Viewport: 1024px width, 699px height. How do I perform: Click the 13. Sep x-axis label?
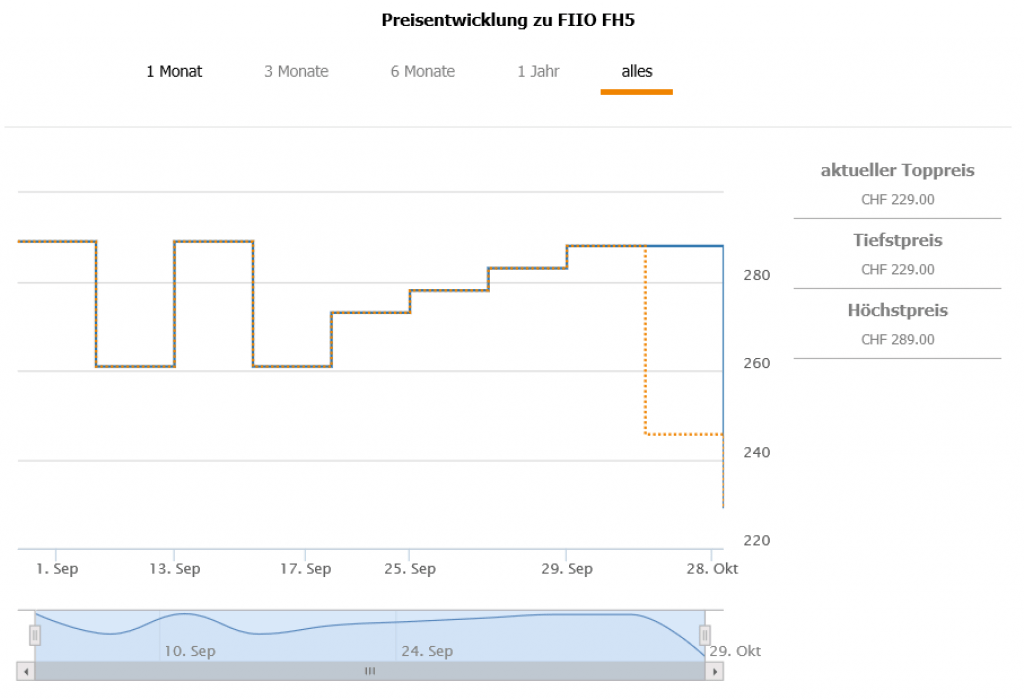174,569
